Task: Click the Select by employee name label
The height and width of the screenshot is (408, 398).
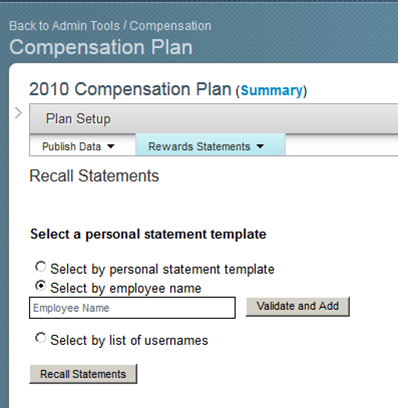Action: coord(126,288)
